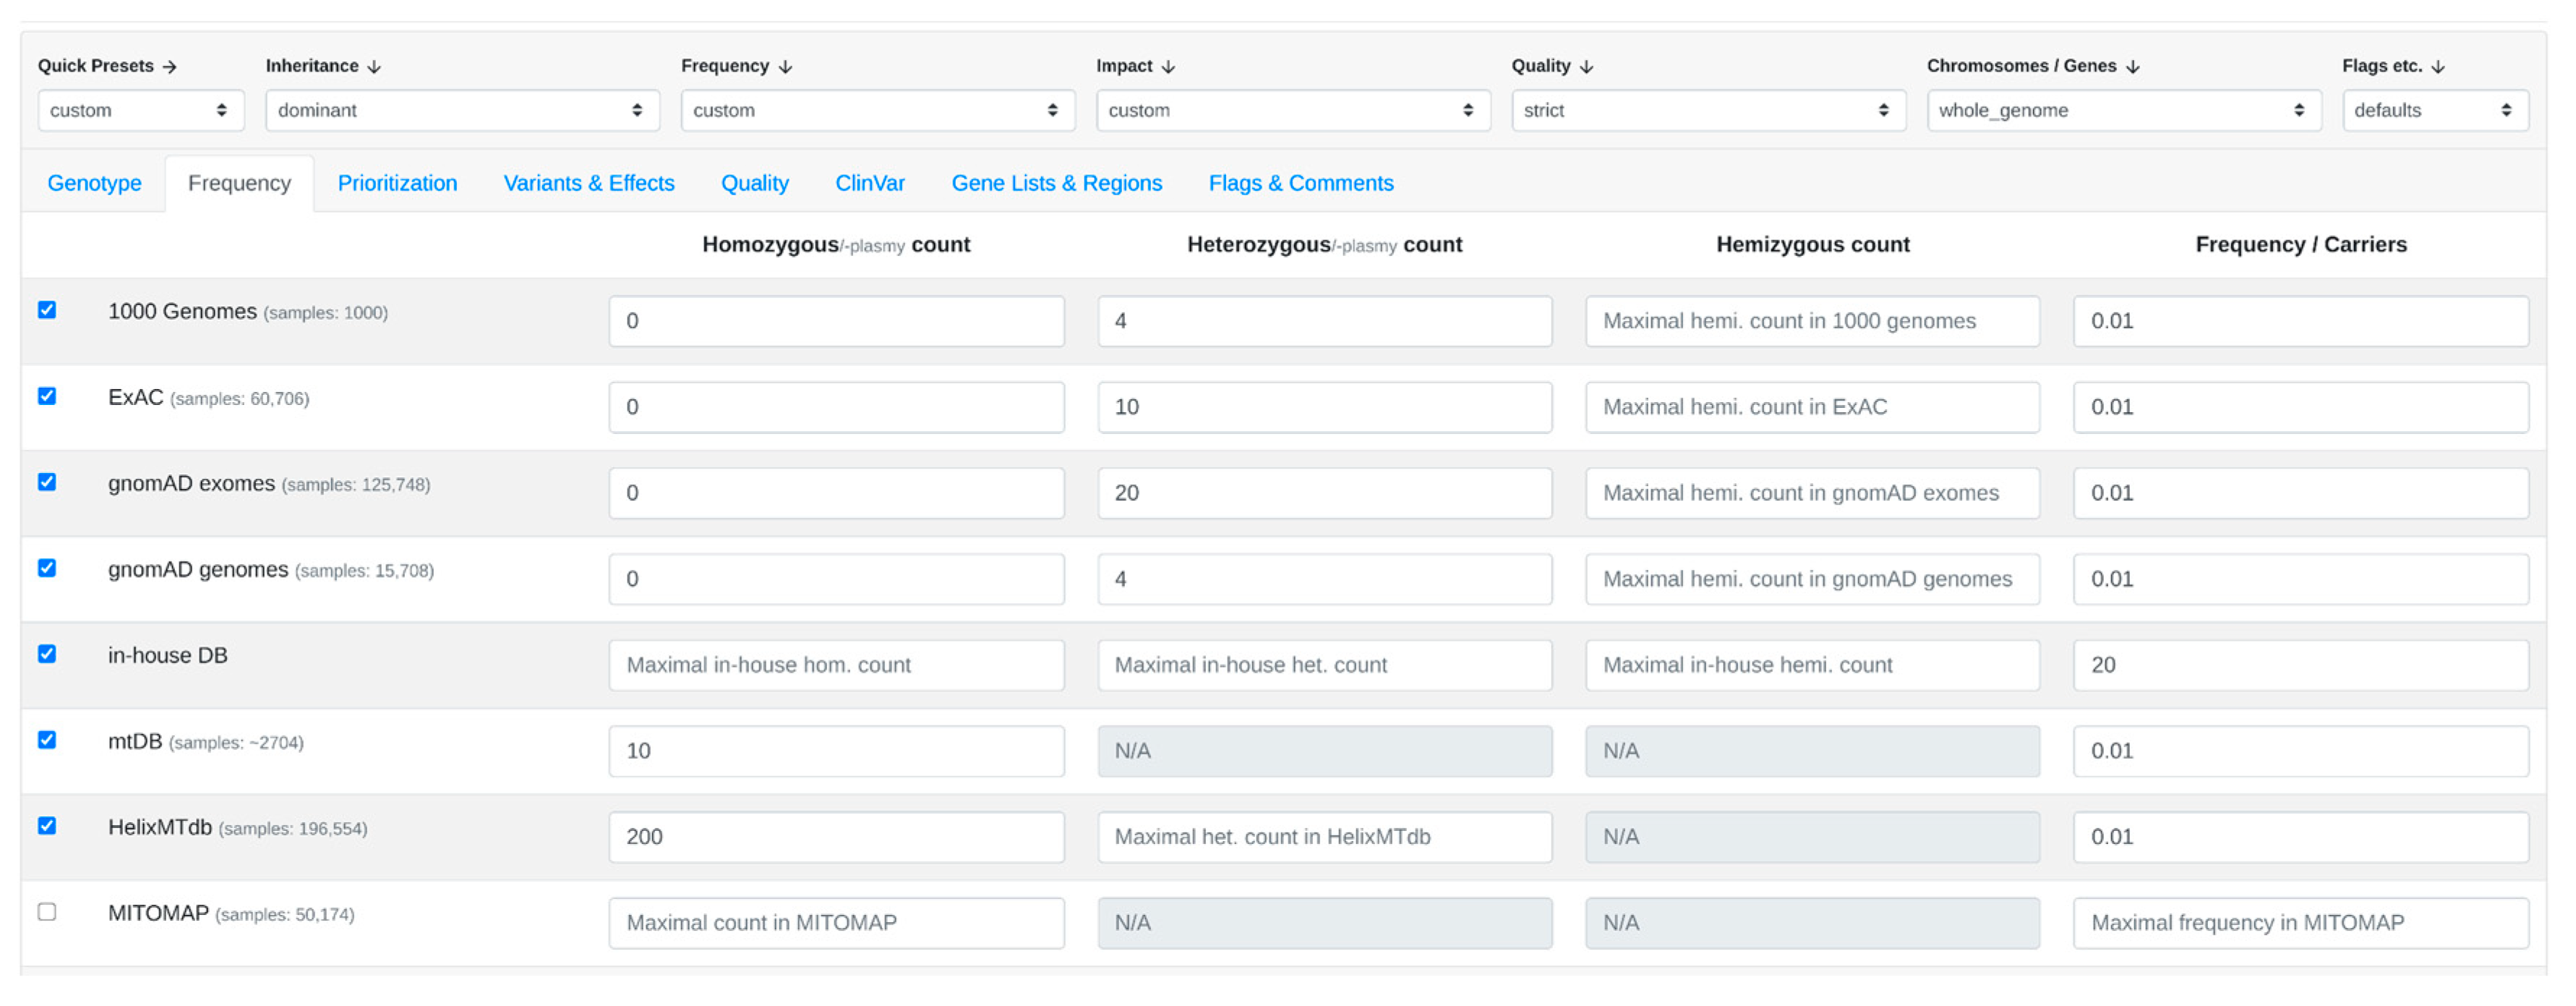Open the Inheritance dropdown set to dominant
This screenshot has width=2576, height=1006.
[x=461, y=110]
